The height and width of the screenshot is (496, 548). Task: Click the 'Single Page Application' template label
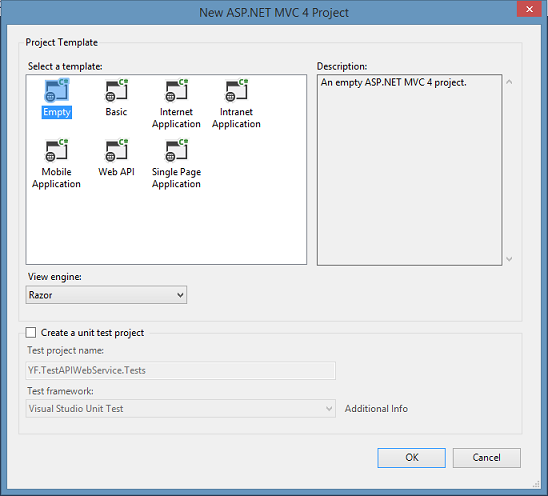pos(176,178)
